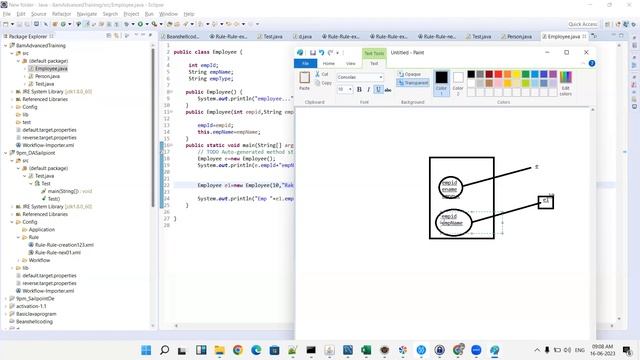Switch to the d.java editor tab
Image resolution: width=640 pixels, height=360 pixels.
point(302,36)
